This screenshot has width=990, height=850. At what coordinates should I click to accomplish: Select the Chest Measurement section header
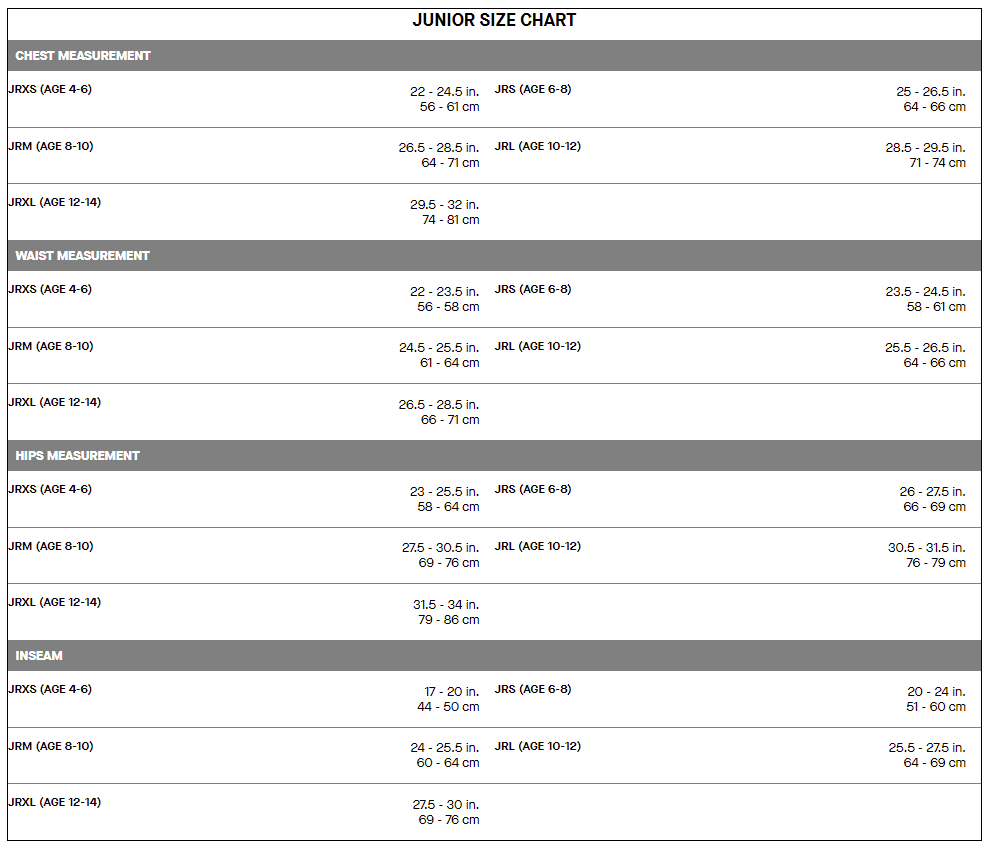pos(83,56)
